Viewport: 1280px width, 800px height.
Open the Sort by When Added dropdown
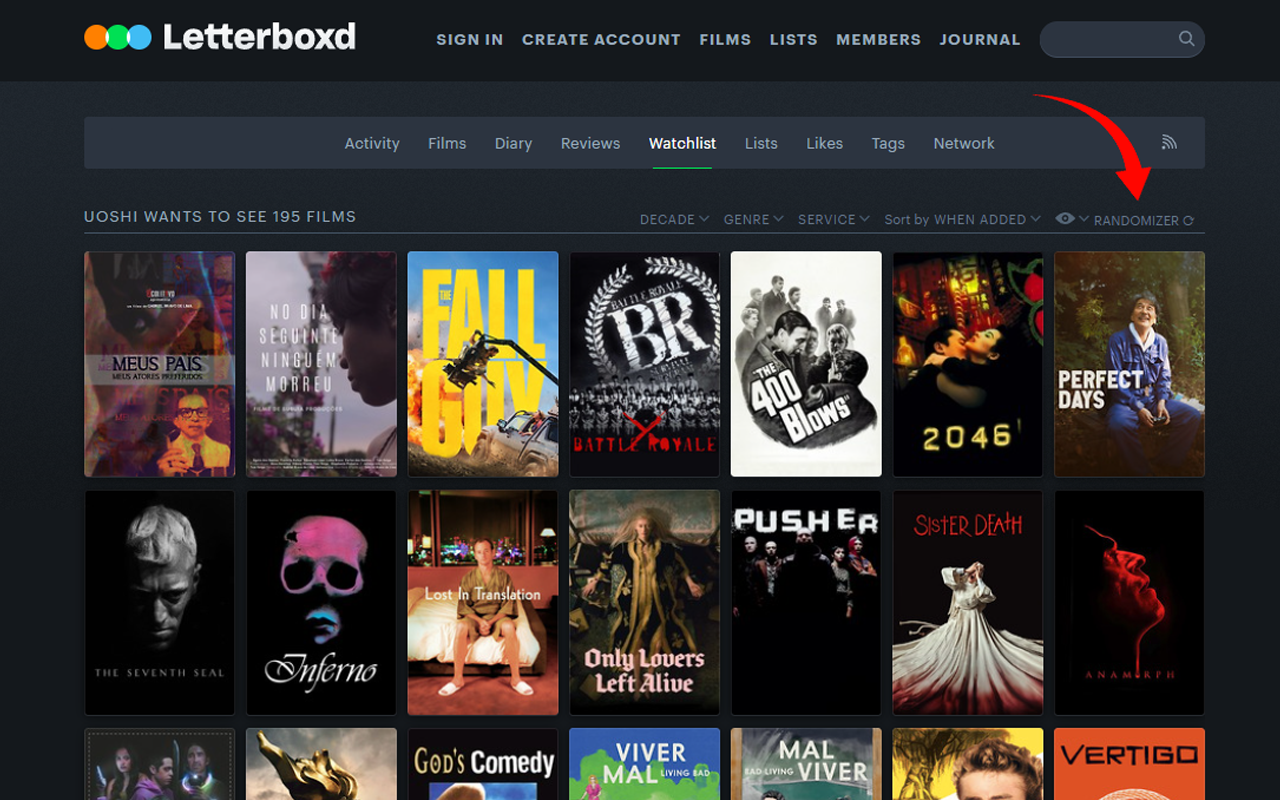click(x=962, y=219)
